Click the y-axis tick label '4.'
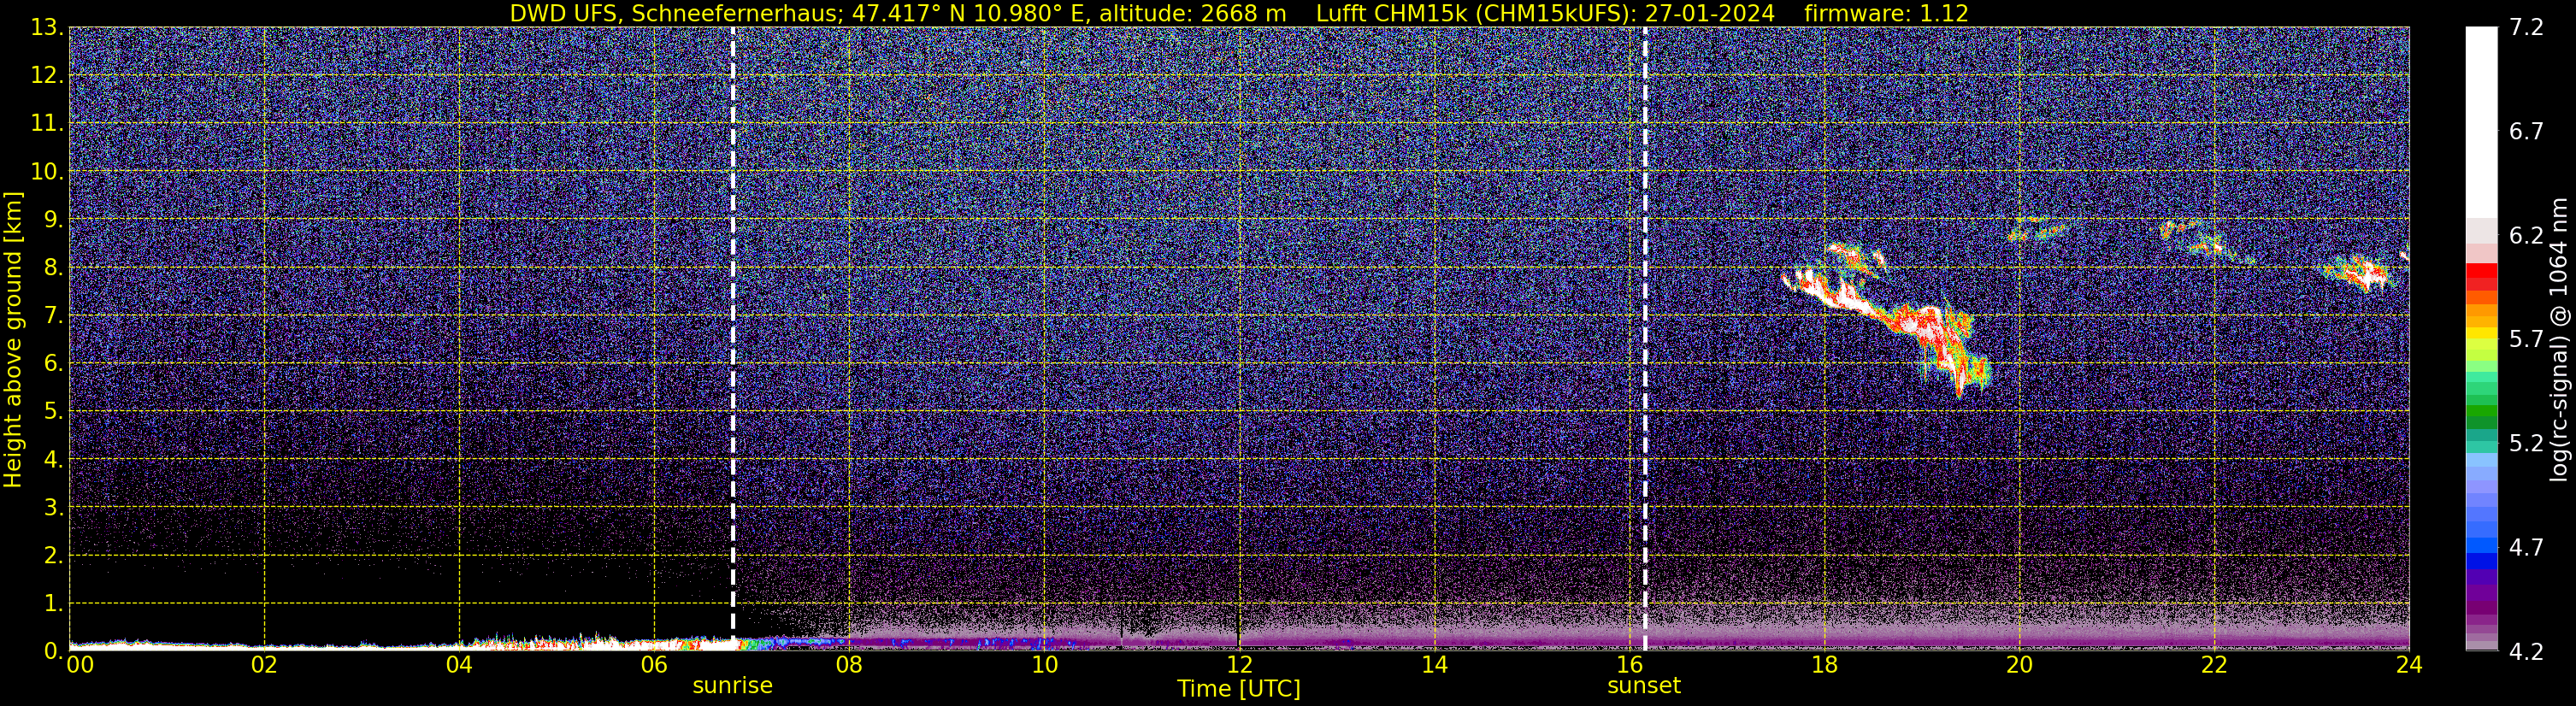The image size is (2576, 706). (x=53, y=459)
